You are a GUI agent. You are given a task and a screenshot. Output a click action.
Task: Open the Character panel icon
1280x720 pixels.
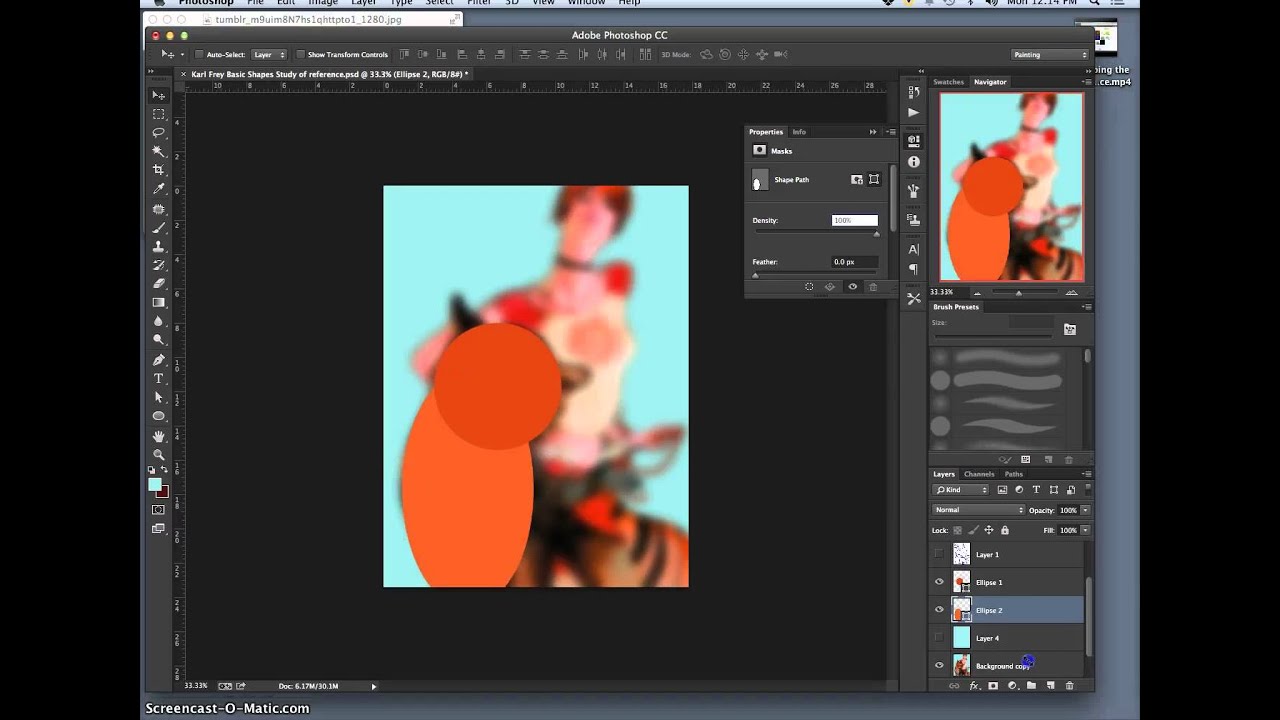pos(913,249)
